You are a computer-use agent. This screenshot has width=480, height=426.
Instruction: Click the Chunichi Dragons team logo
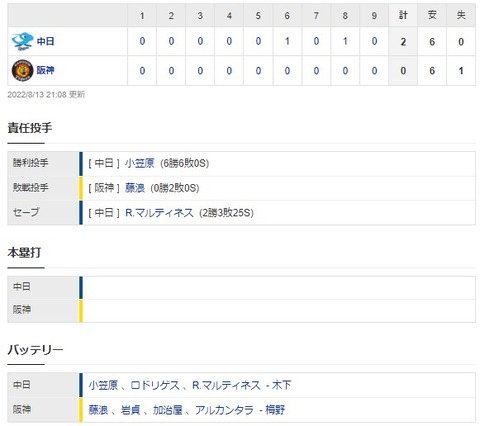22,41
